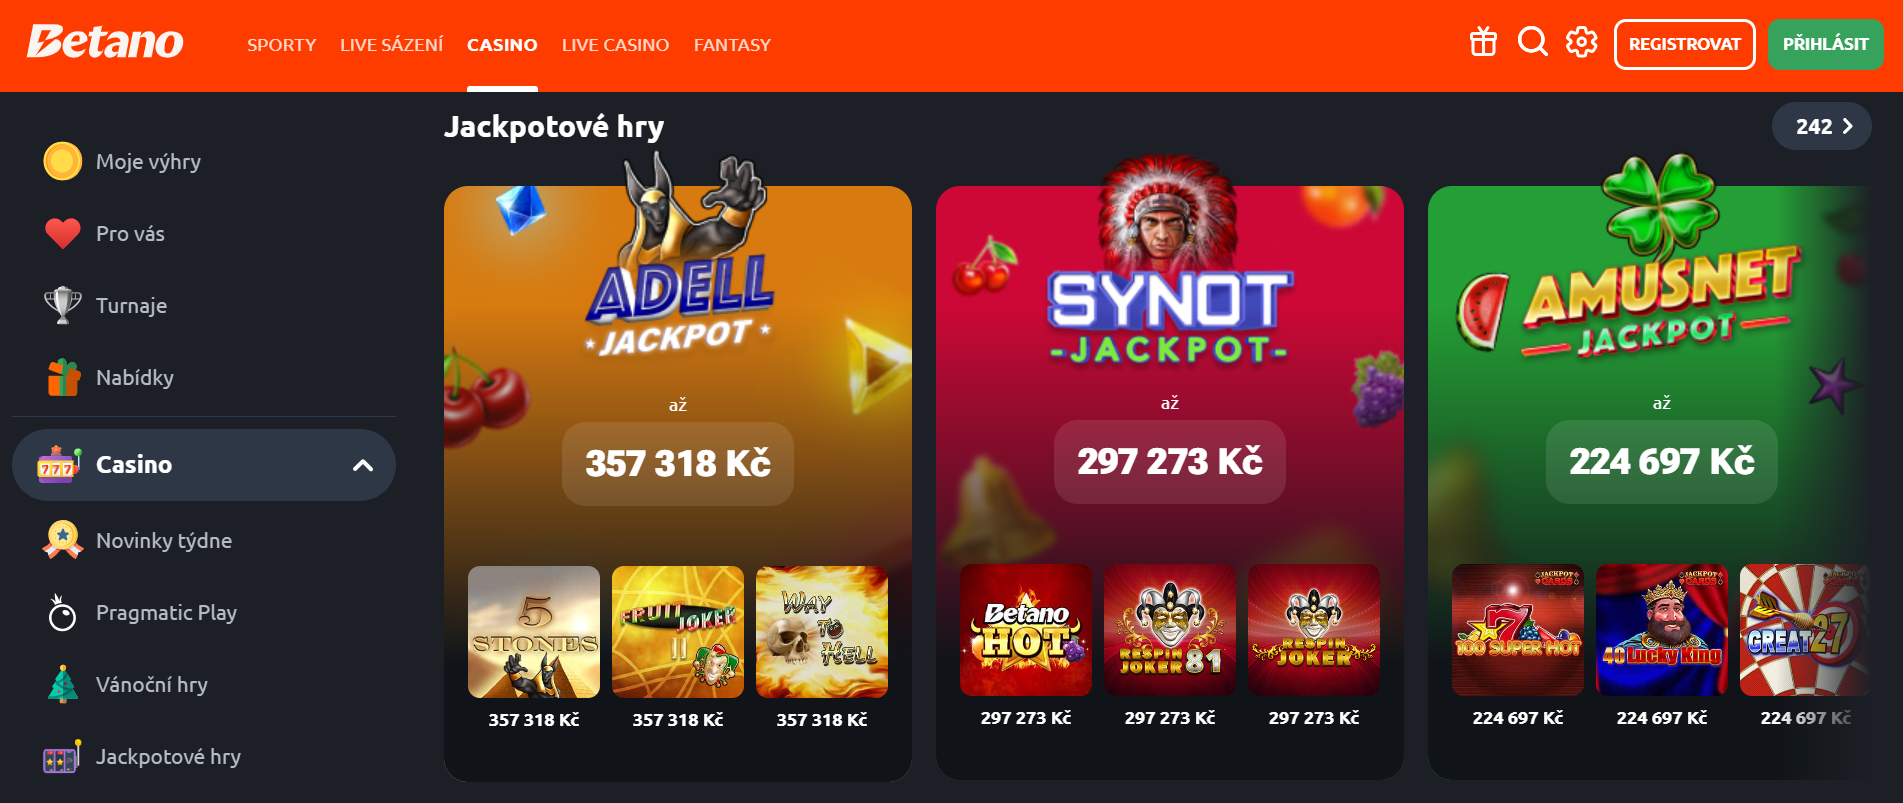Click the Betano logo
Screen dimensions: 1903x803
[105, 42]
